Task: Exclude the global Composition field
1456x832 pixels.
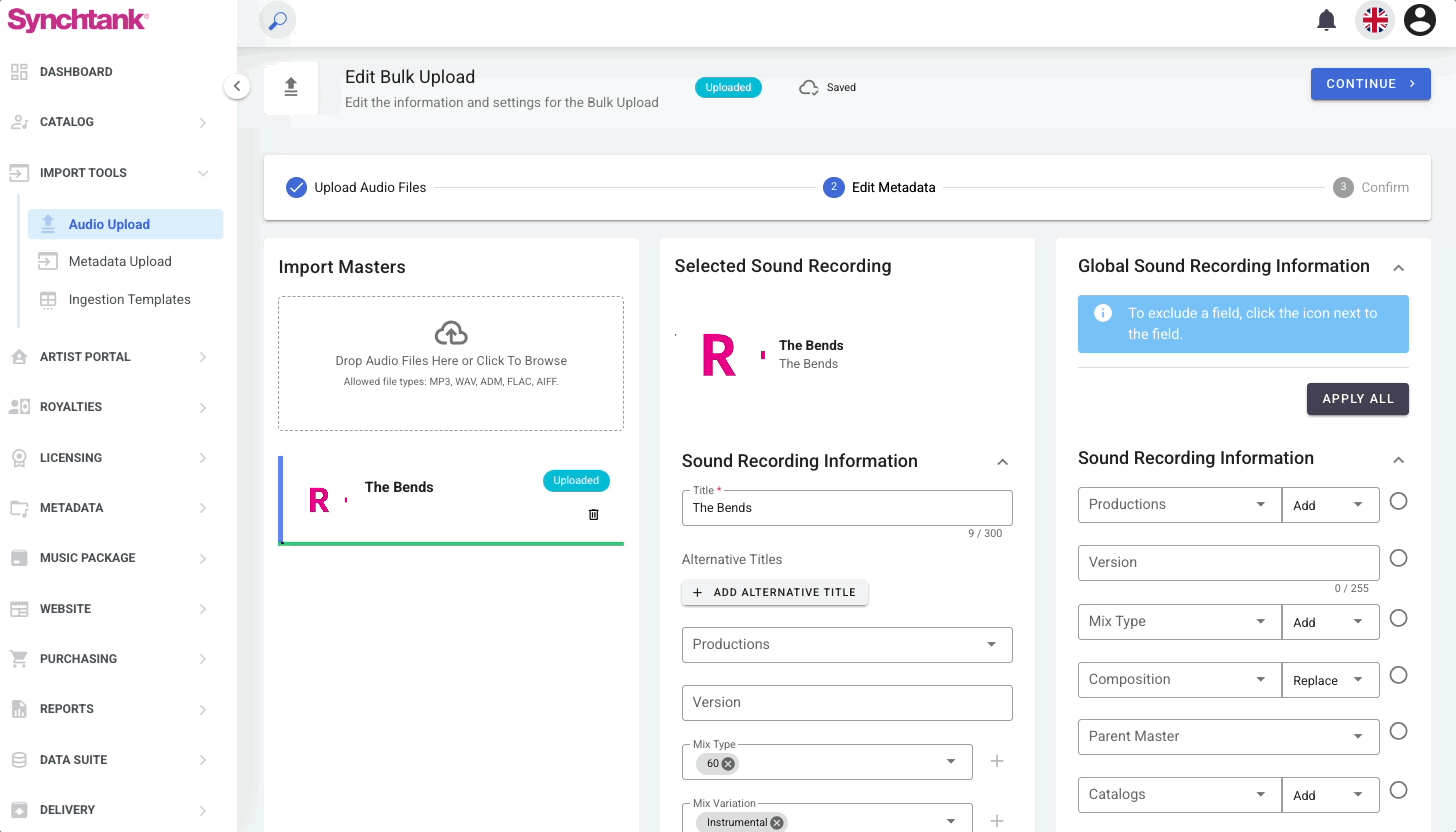Action: click(1399, 675)
